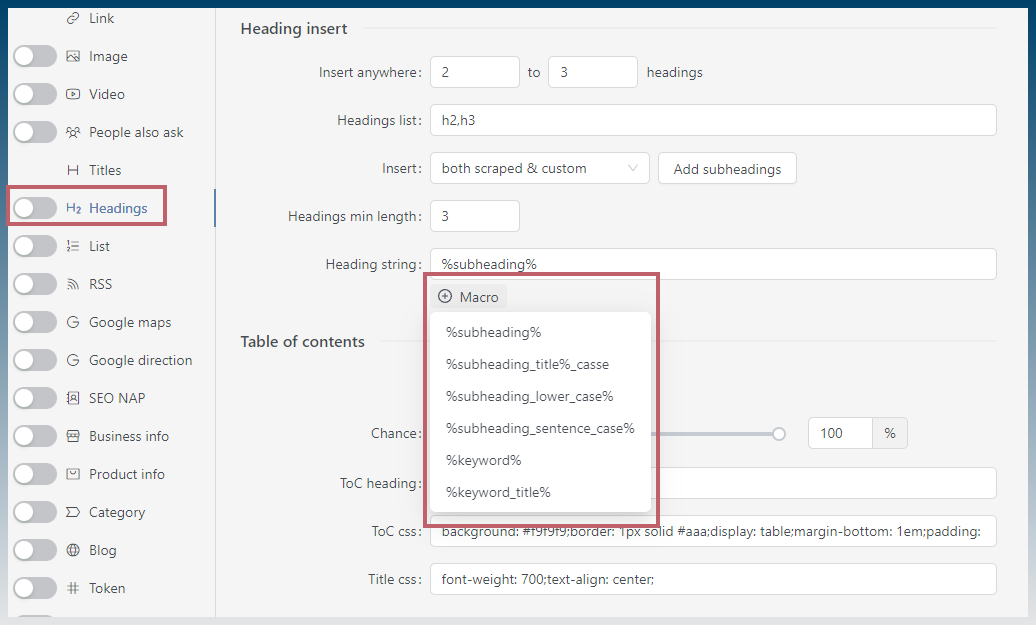Click the Blog globe icon

(x=73, y=550)
